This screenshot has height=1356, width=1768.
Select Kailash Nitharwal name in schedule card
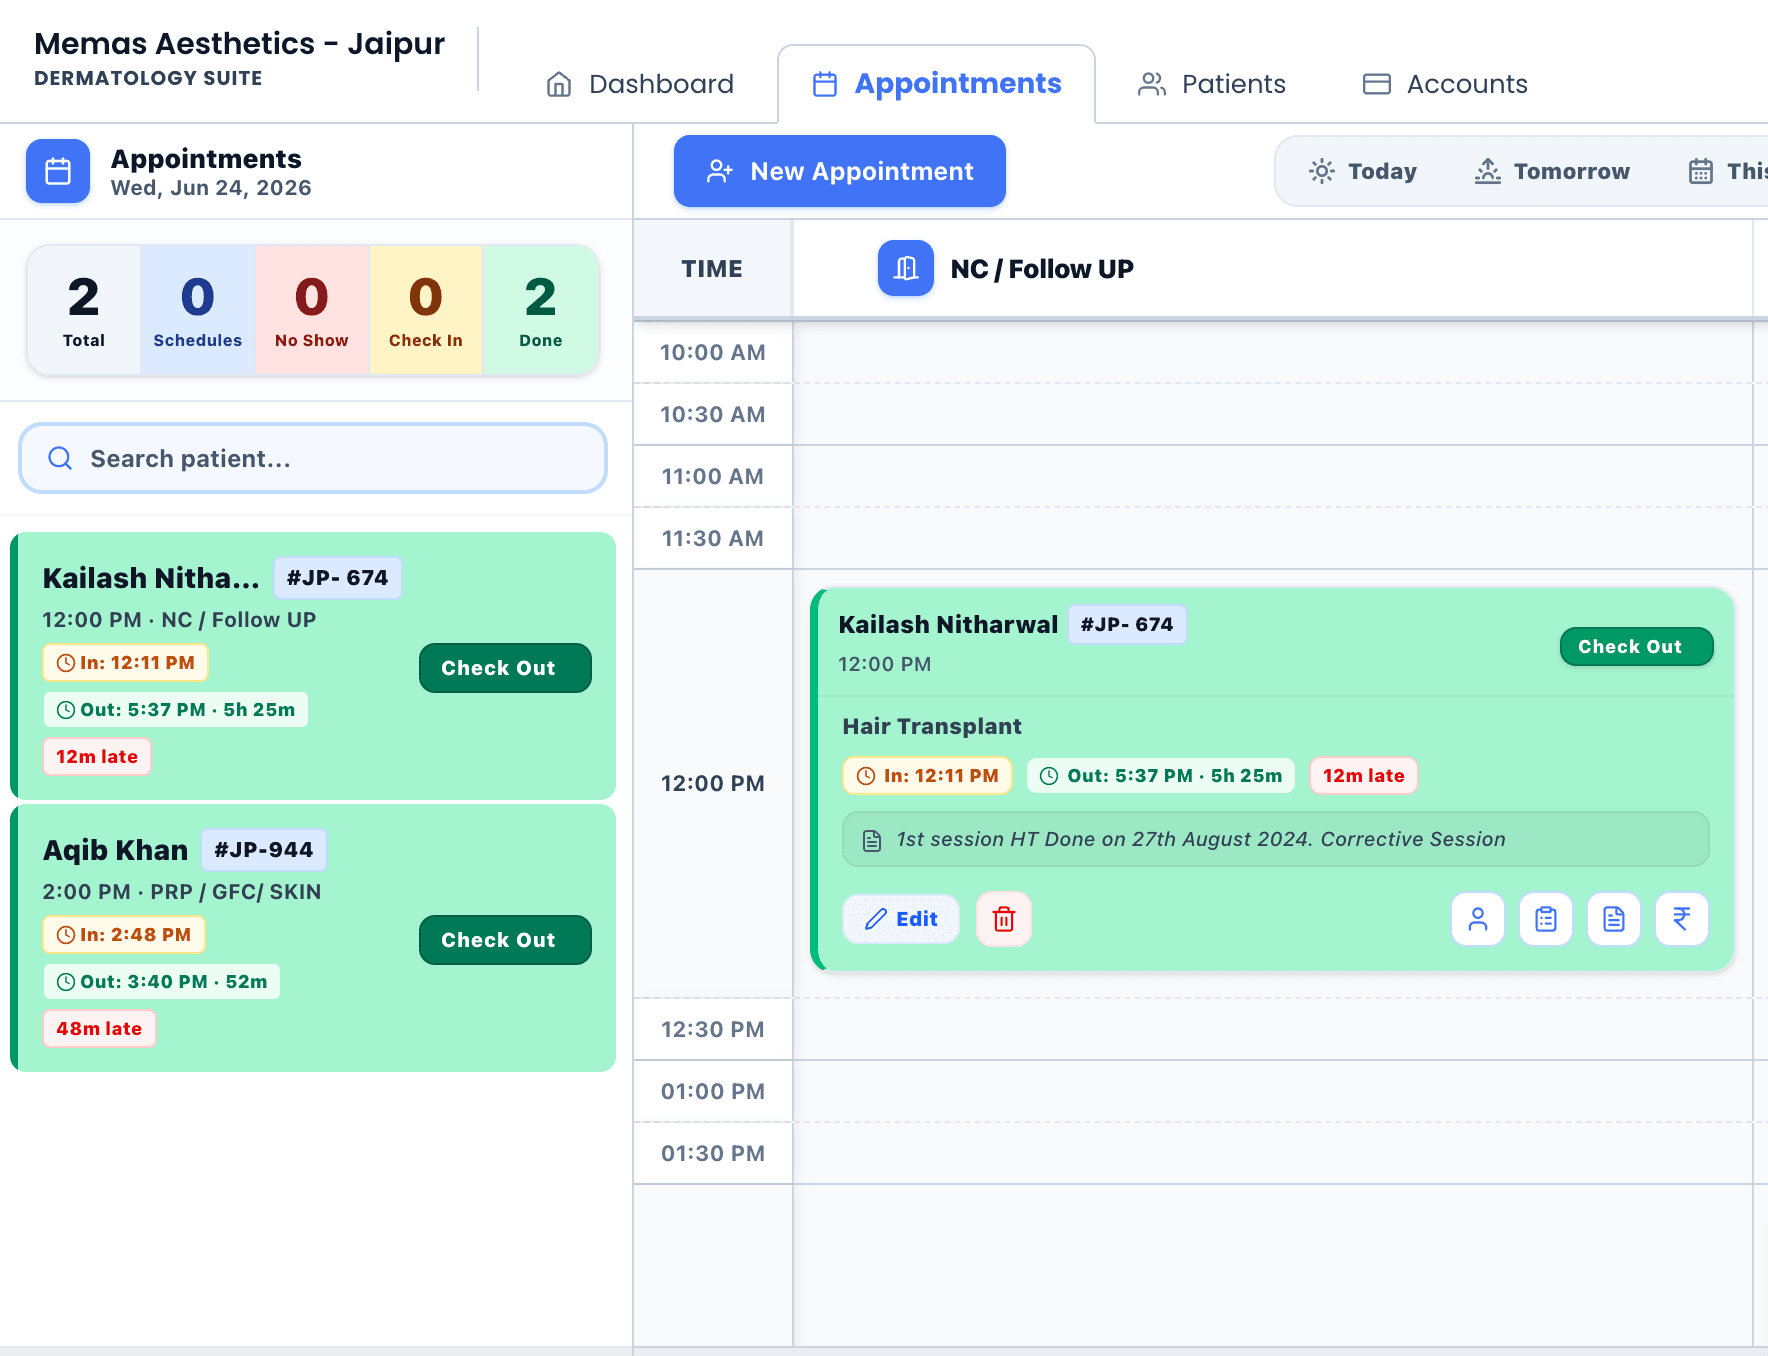[948, 625]
